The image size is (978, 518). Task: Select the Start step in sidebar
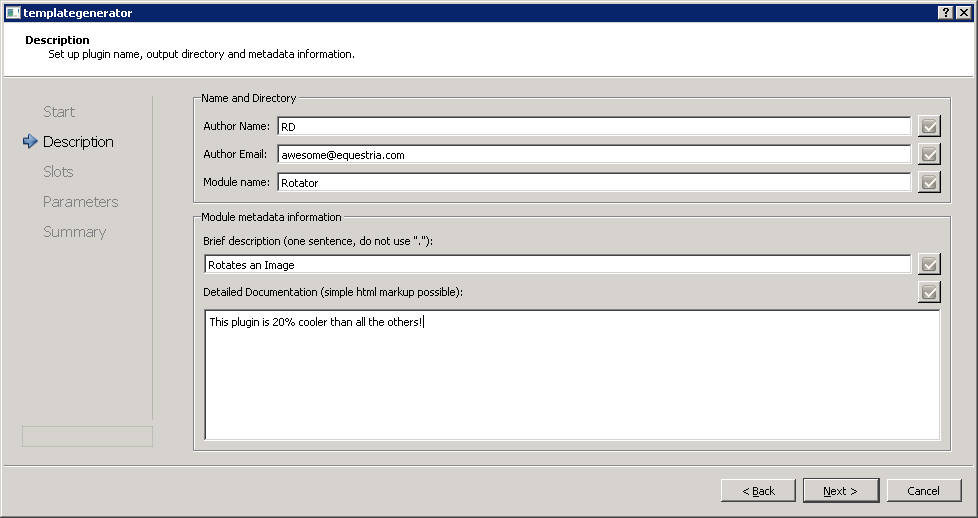(59, 112)
